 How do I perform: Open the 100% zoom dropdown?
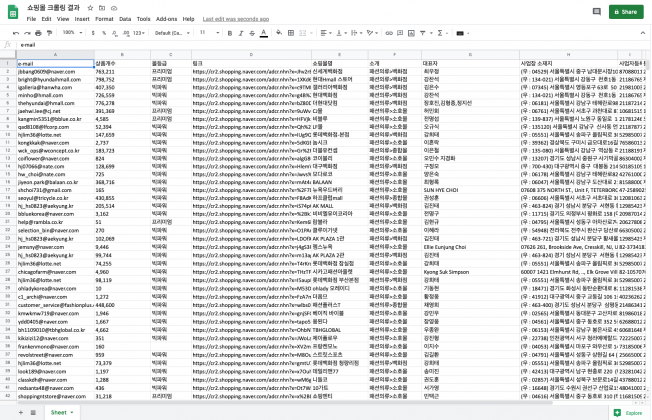pos(73,32)
